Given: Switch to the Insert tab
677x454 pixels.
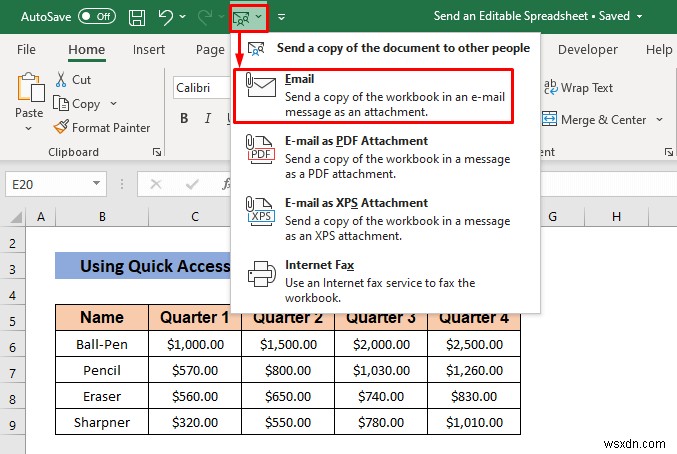Looking at the screenshot, I should 149,49.
